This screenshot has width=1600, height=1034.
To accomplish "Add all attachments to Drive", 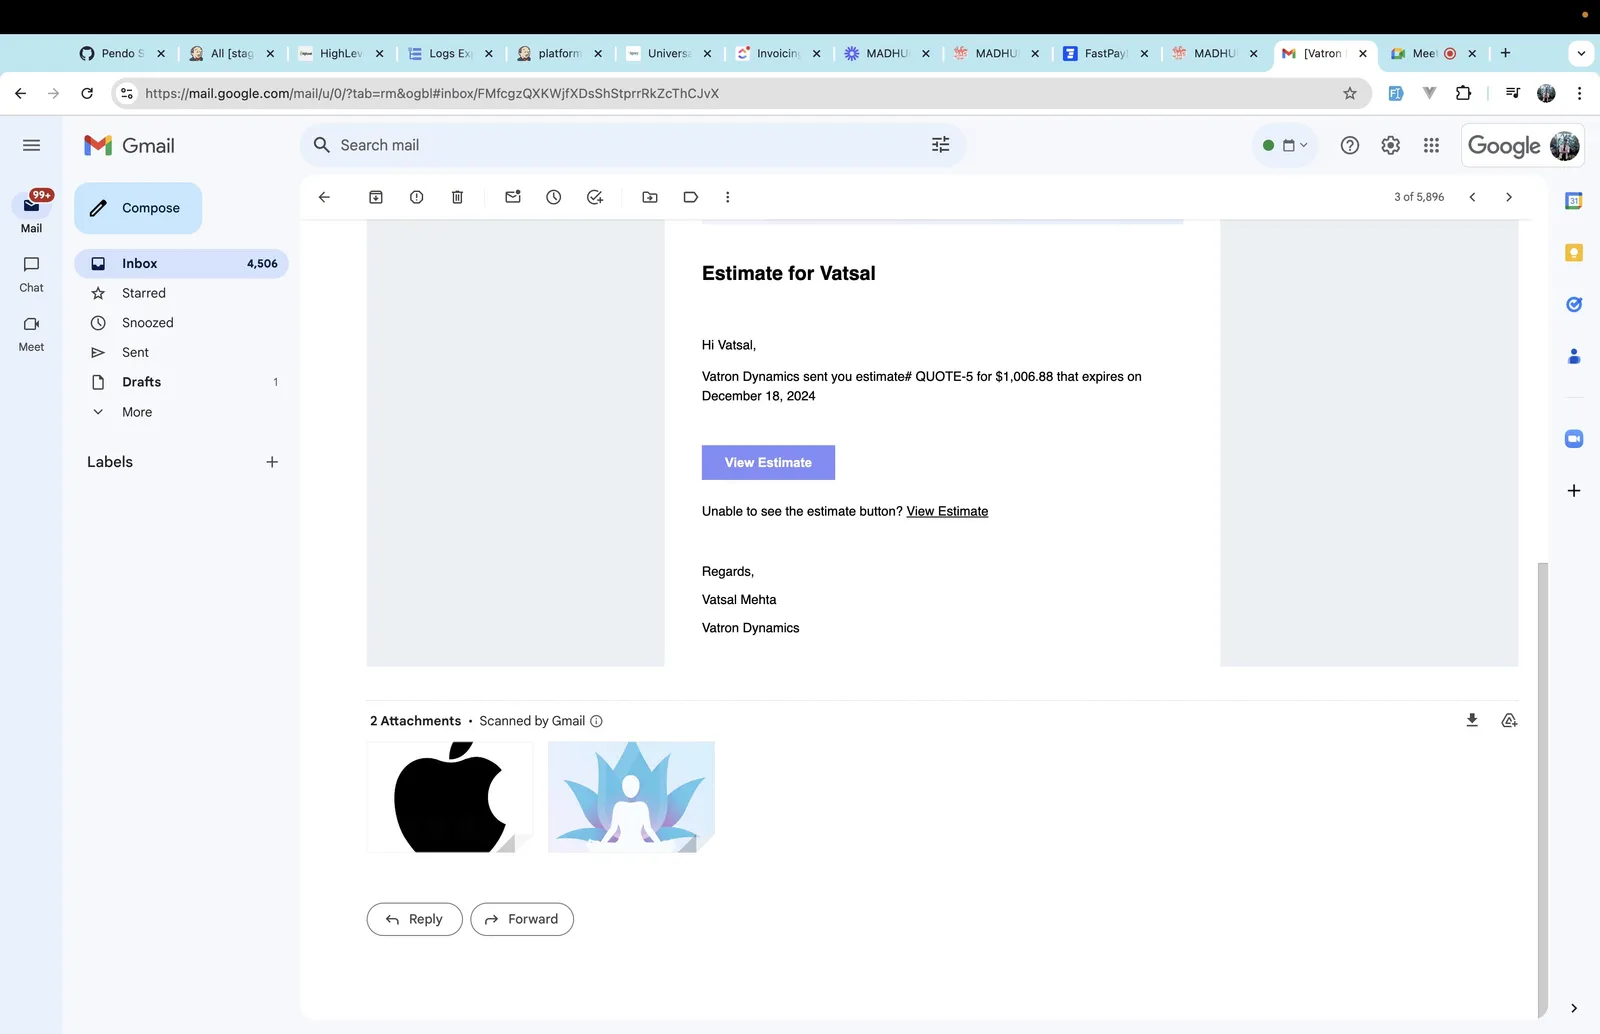I will pyautogui.click(x=1510, y=720).
